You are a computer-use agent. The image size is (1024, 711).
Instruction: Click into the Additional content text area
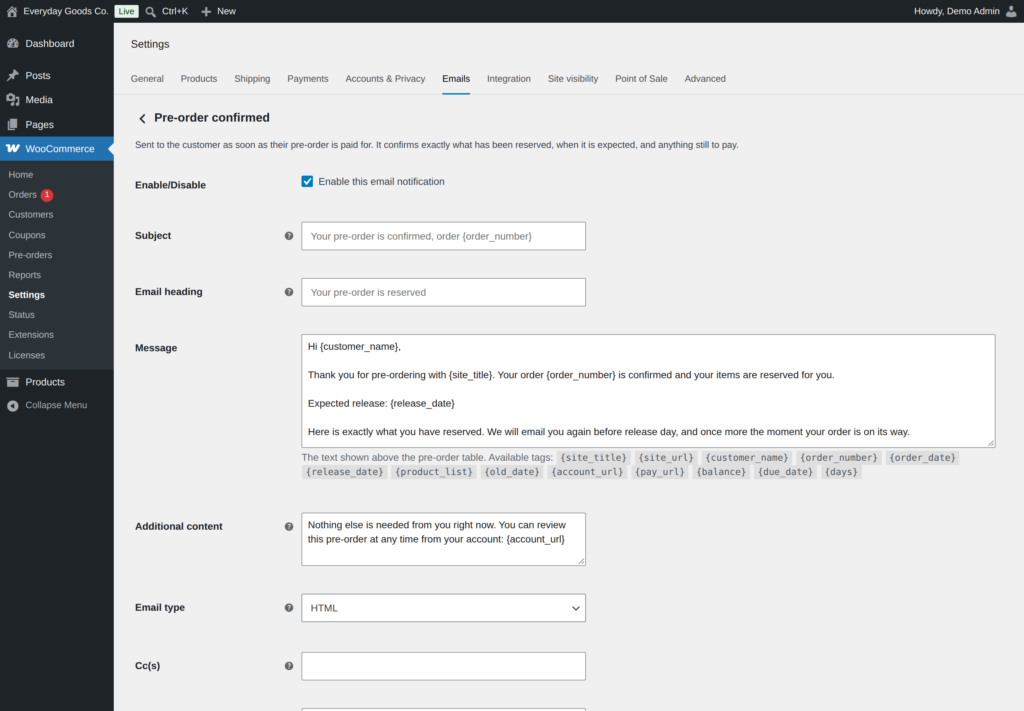[443, 539]
